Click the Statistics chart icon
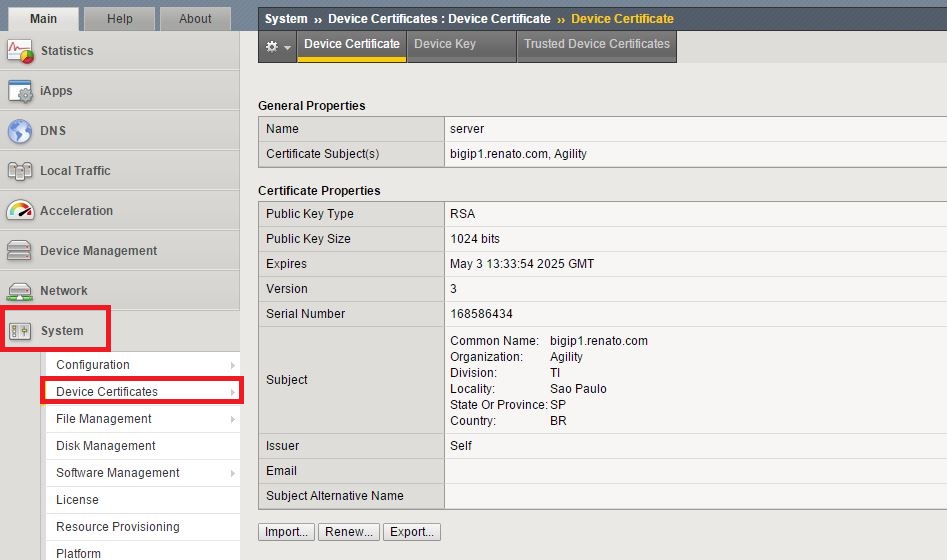This screenshot has width=947, height=560. click(20, 51)
